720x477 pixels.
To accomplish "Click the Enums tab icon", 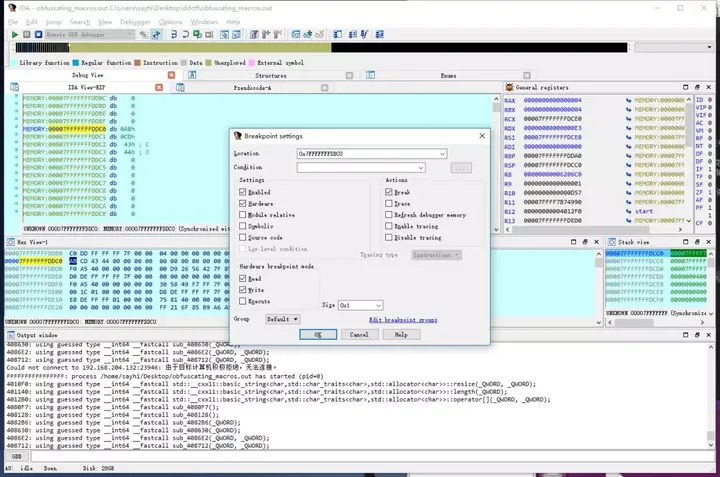I will click(x=371, y=75).
